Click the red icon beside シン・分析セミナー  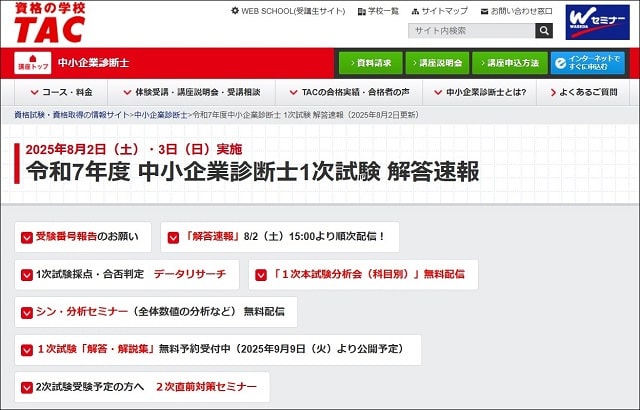(x=27, y=312)
